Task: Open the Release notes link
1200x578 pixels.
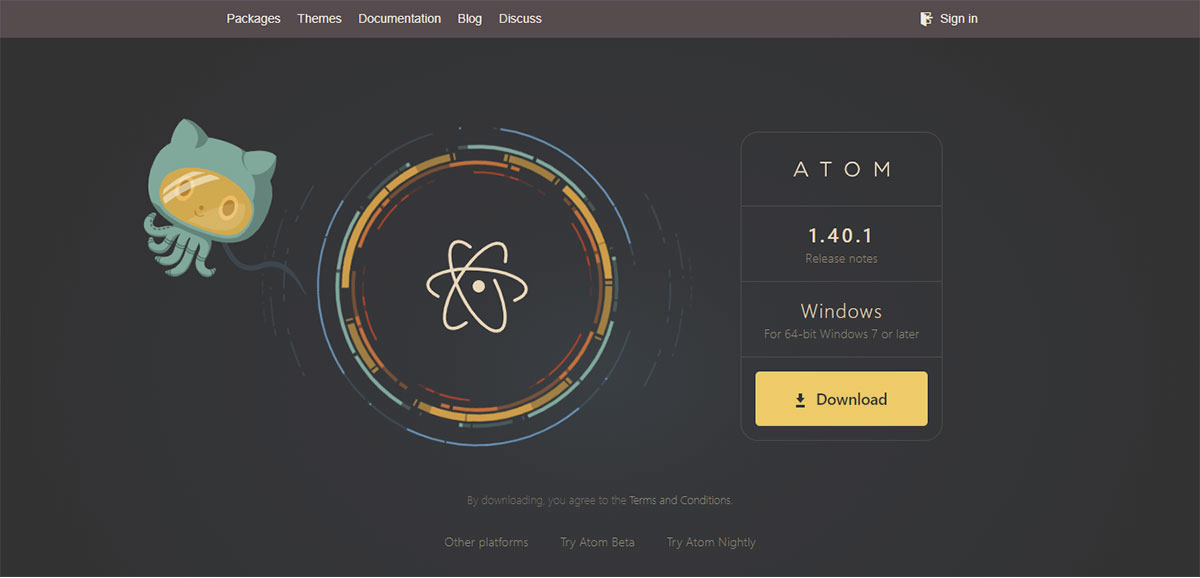Action: coord(841,259)
